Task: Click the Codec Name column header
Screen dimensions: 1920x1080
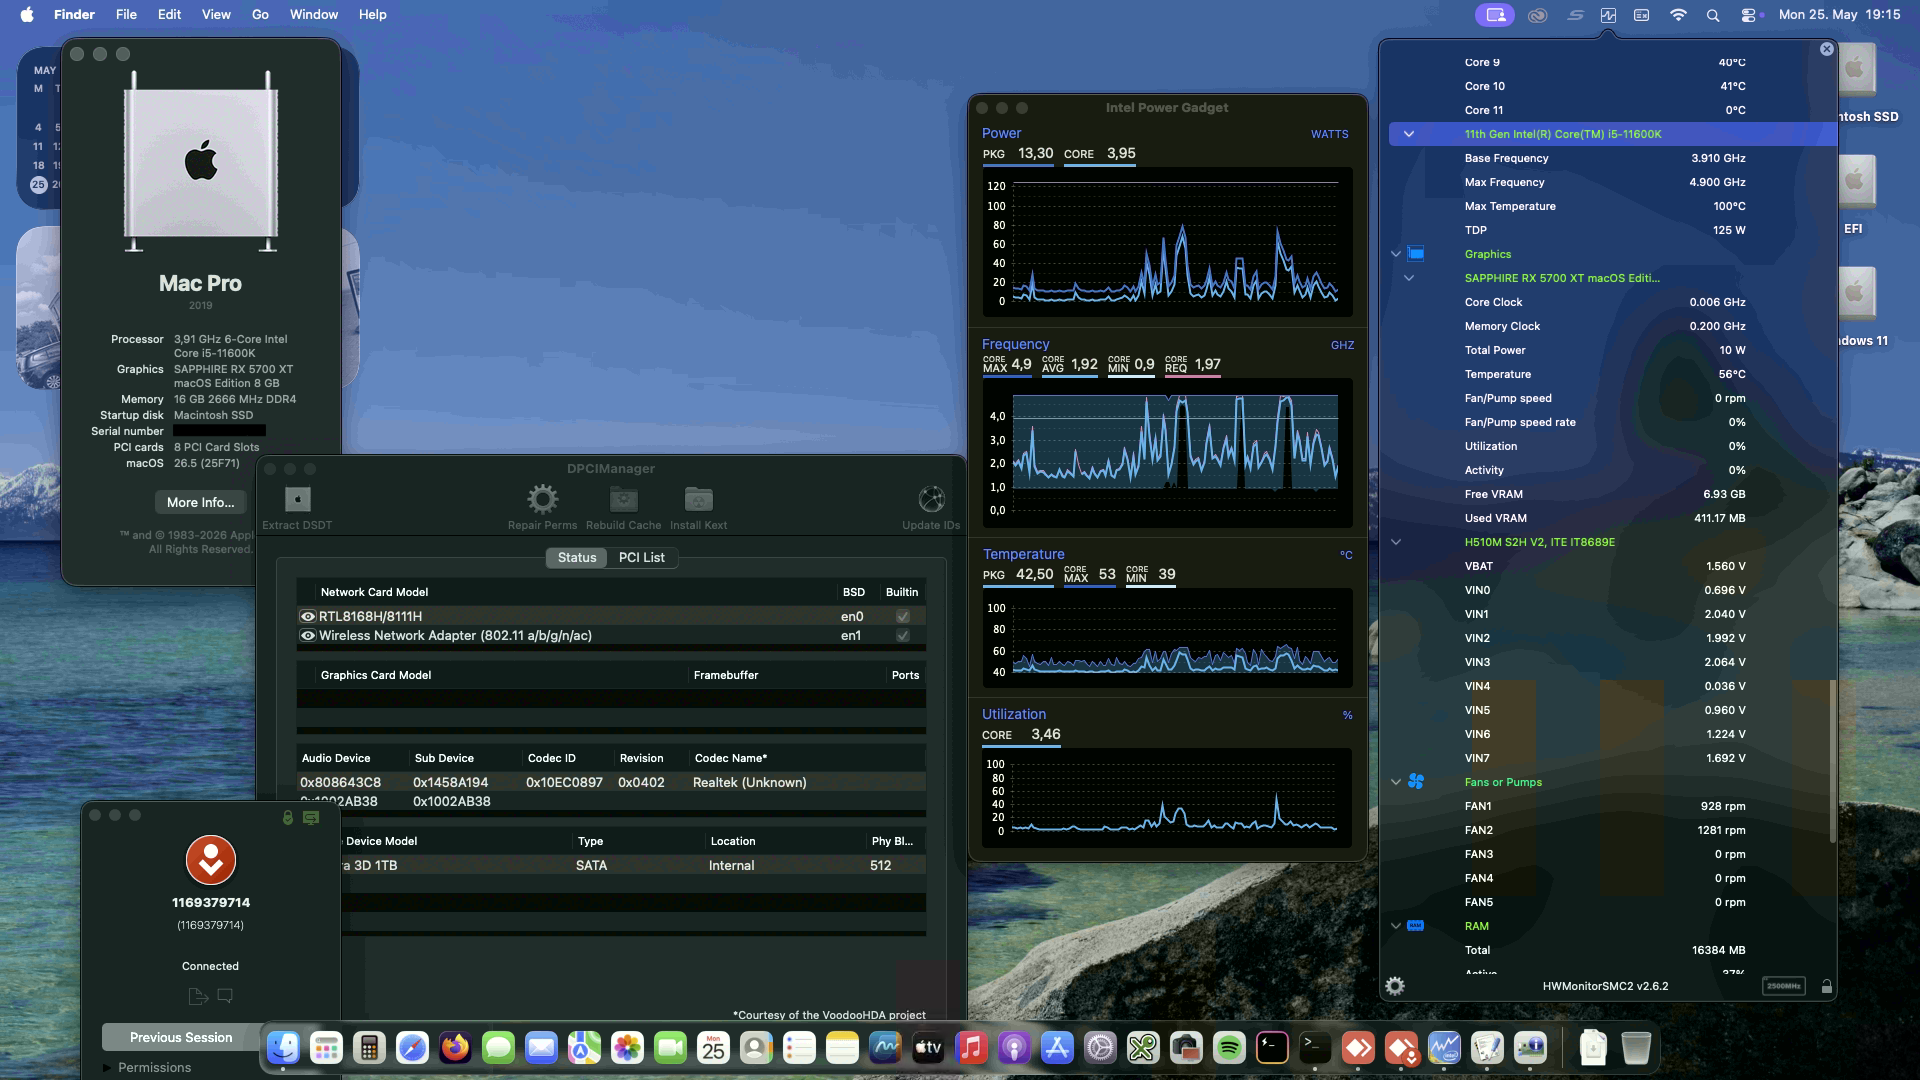Action: [731, 759]
